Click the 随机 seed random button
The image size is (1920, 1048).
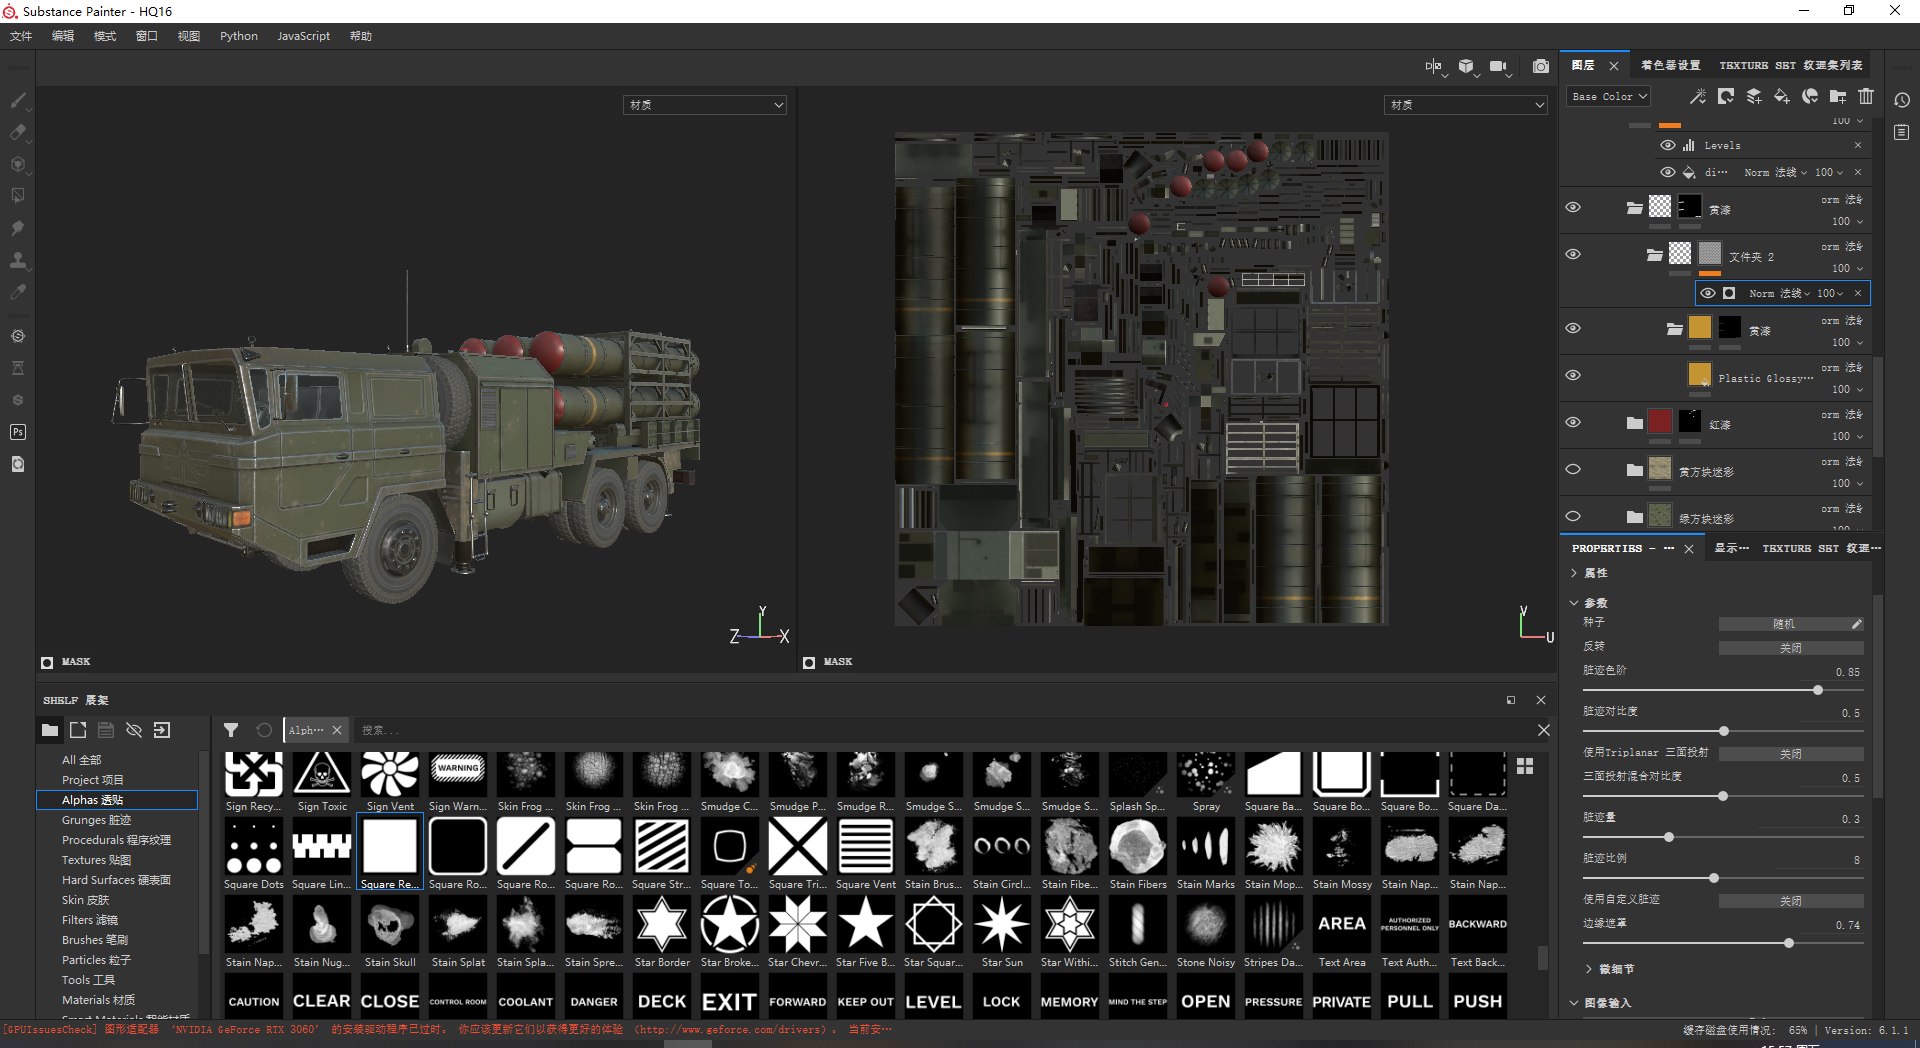[1784, 624]
